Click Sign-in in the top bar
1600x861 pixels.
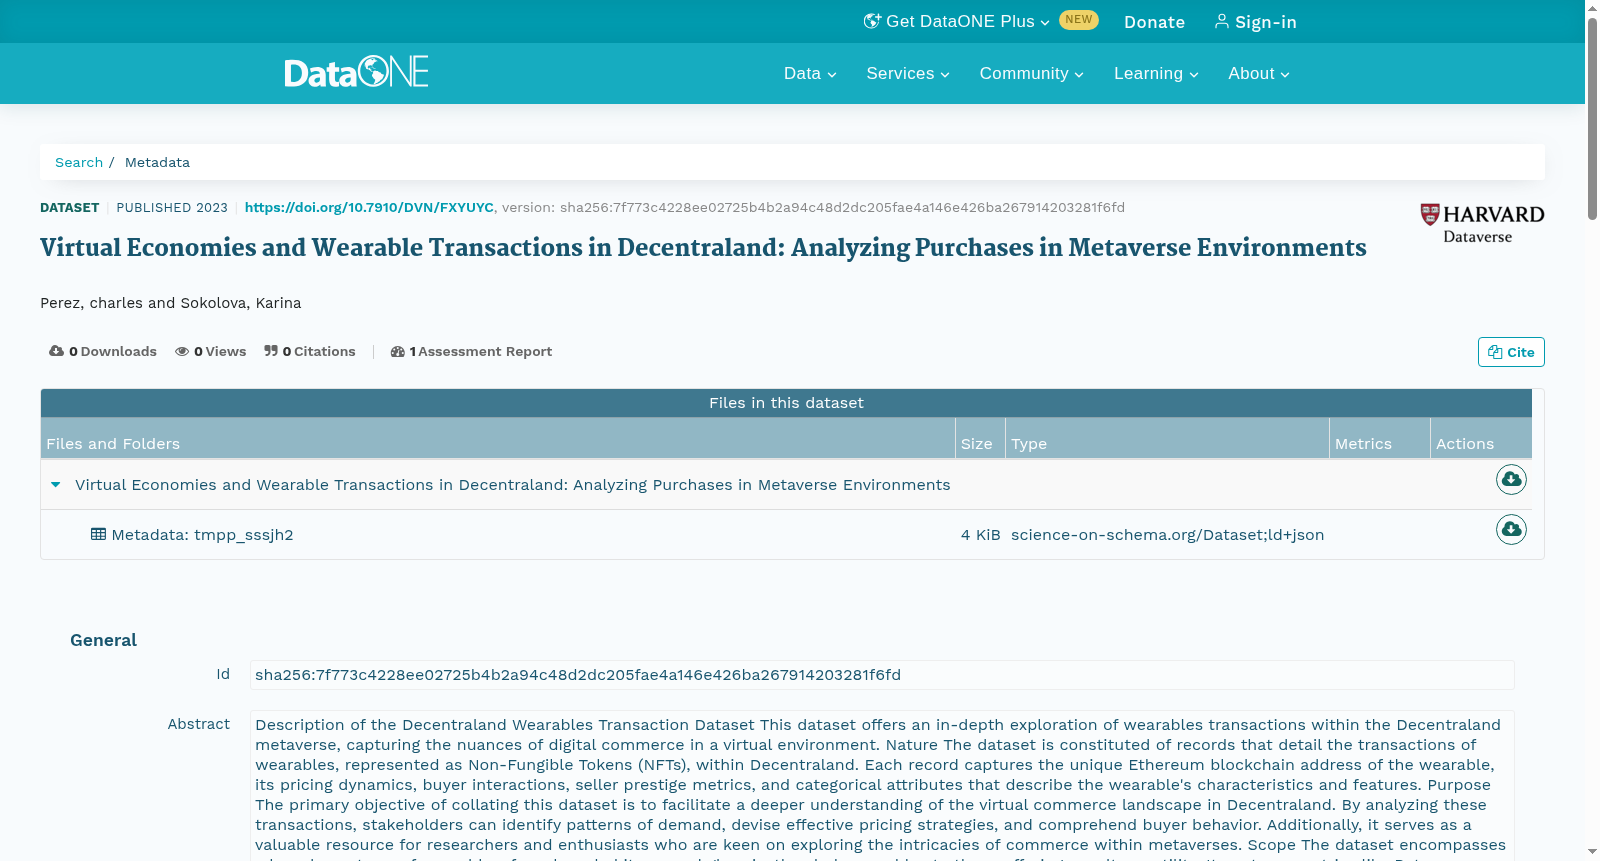pos(1255,22)
